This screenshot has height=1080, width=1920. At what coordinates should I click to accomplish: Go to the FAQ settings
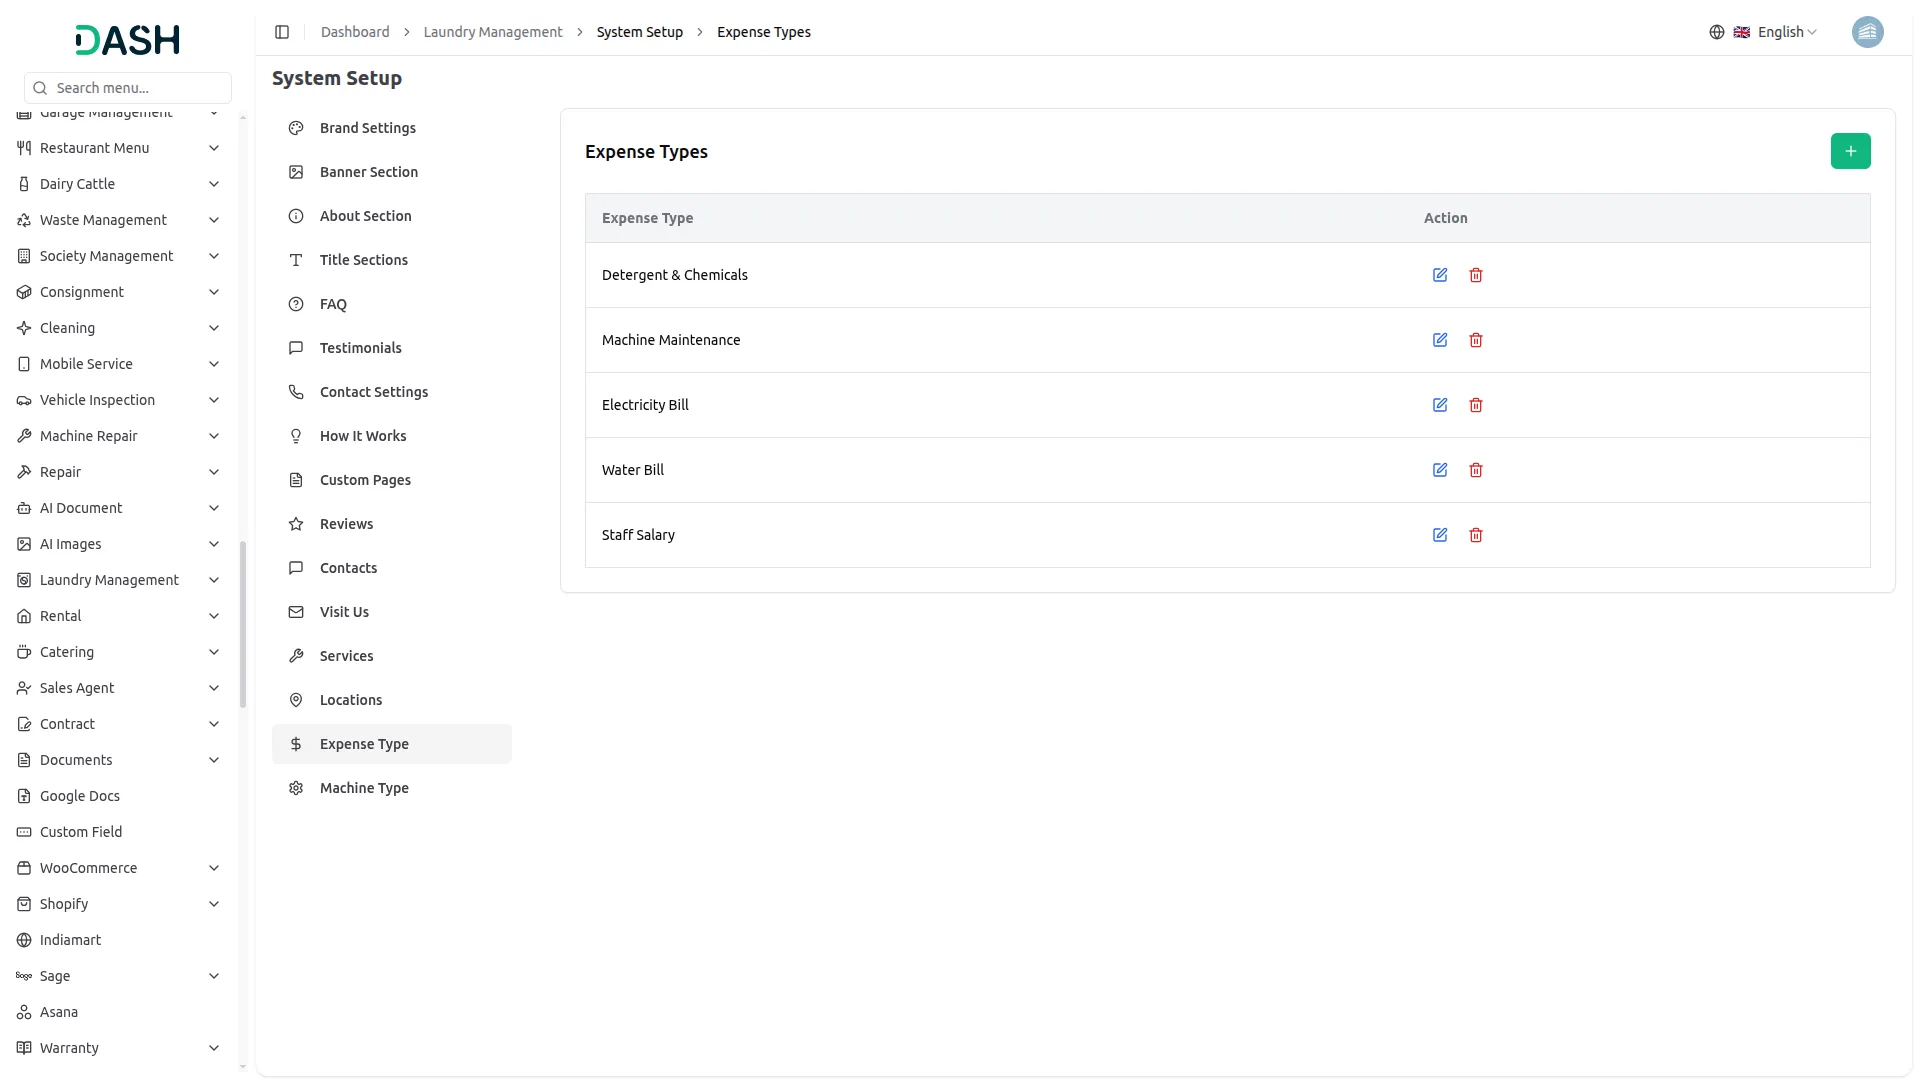click(392, 304)
